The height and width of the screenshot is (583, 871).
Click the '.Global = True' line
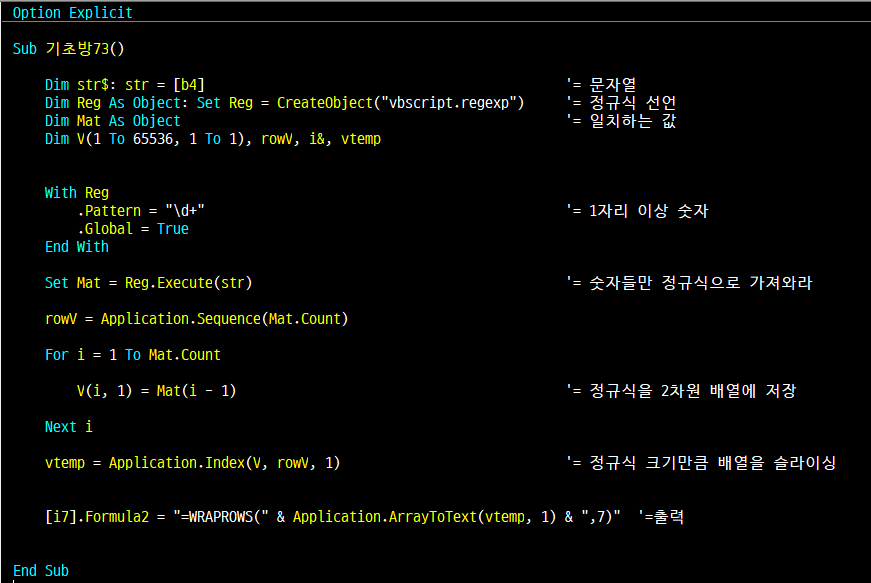click(x=133, y=229)
